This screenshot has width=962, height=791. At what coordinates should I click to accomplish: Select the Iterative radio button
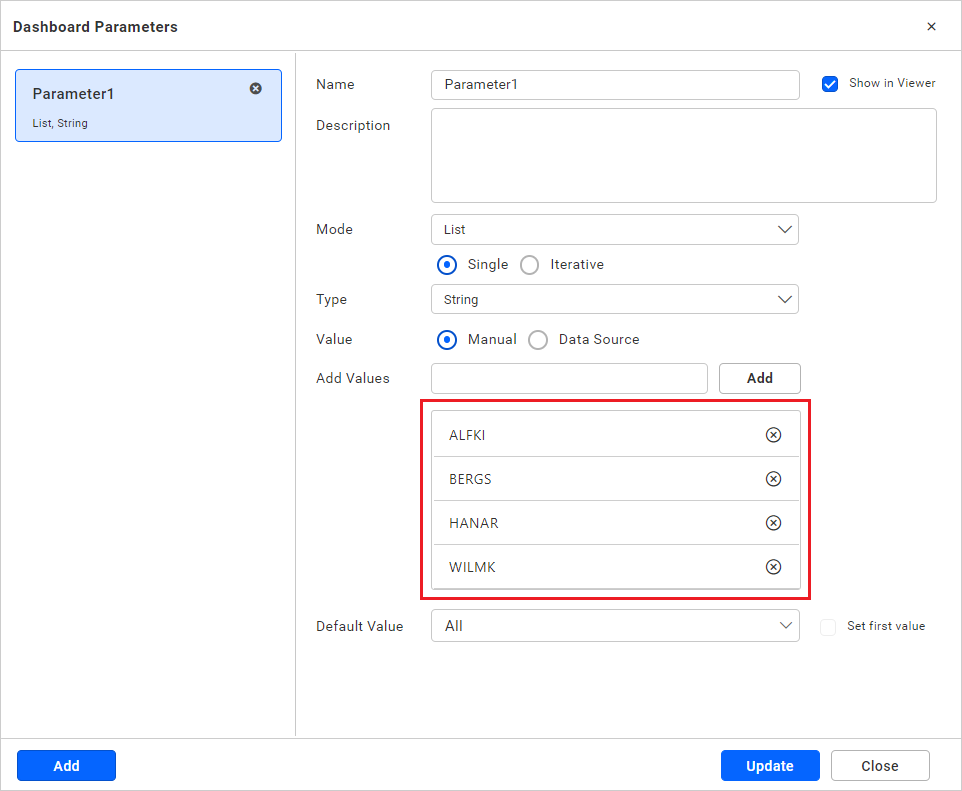tap(529, 264)
